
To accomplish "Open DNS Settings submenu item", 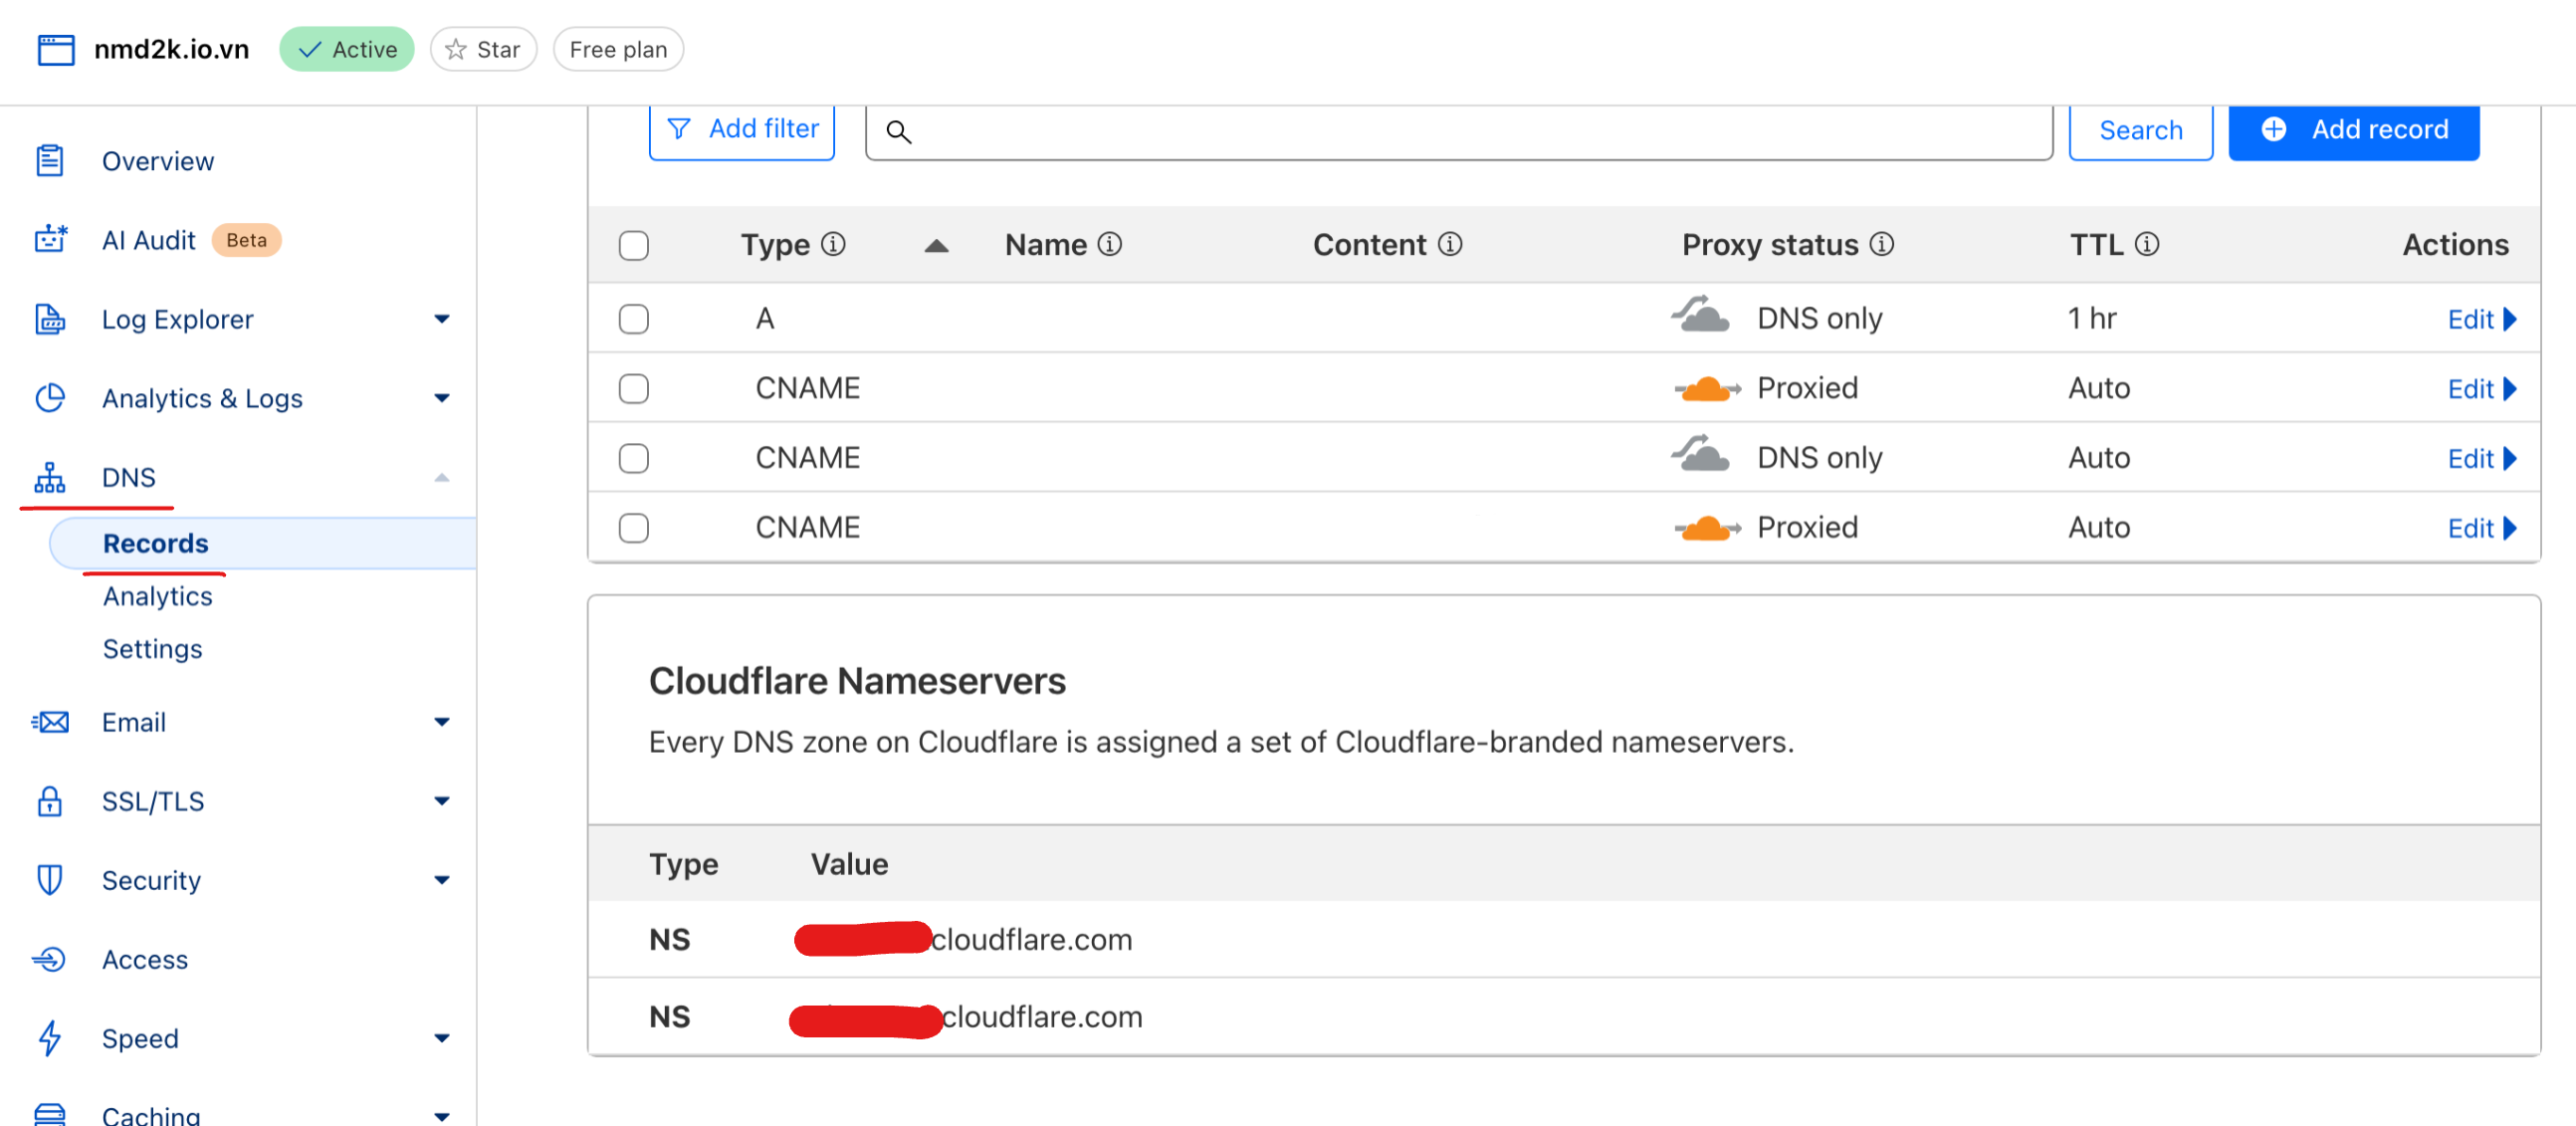I will [x=152, y=649].
